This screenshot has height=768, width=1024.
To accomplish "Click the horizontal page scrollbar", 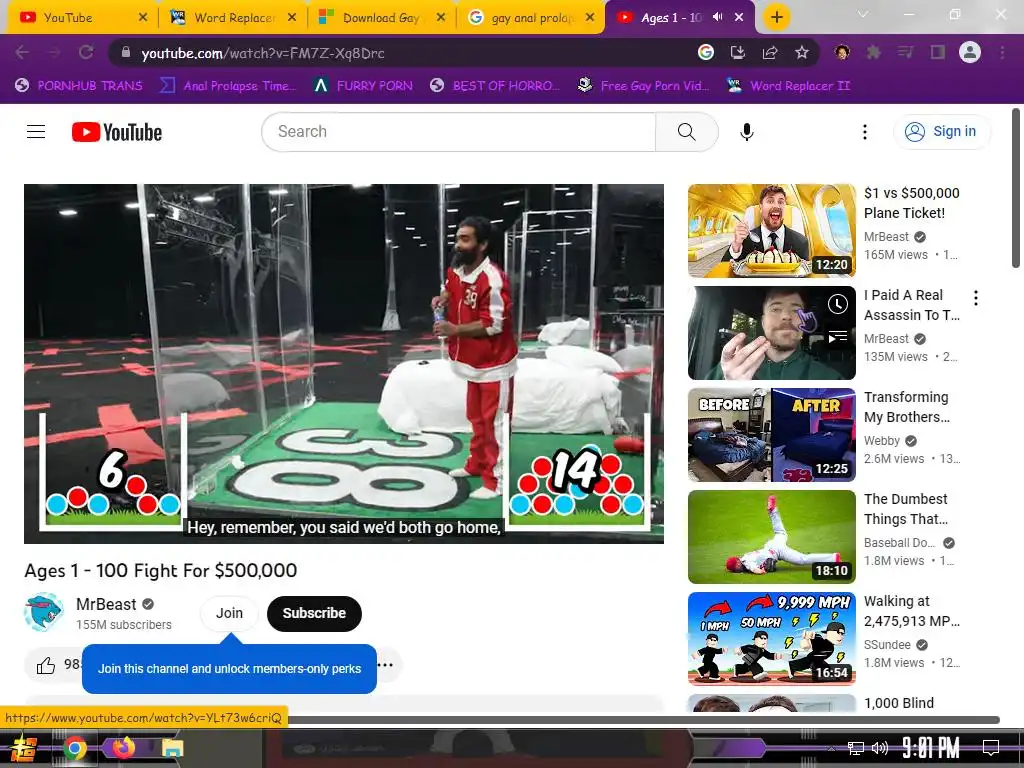I will [x=643, y=720].
